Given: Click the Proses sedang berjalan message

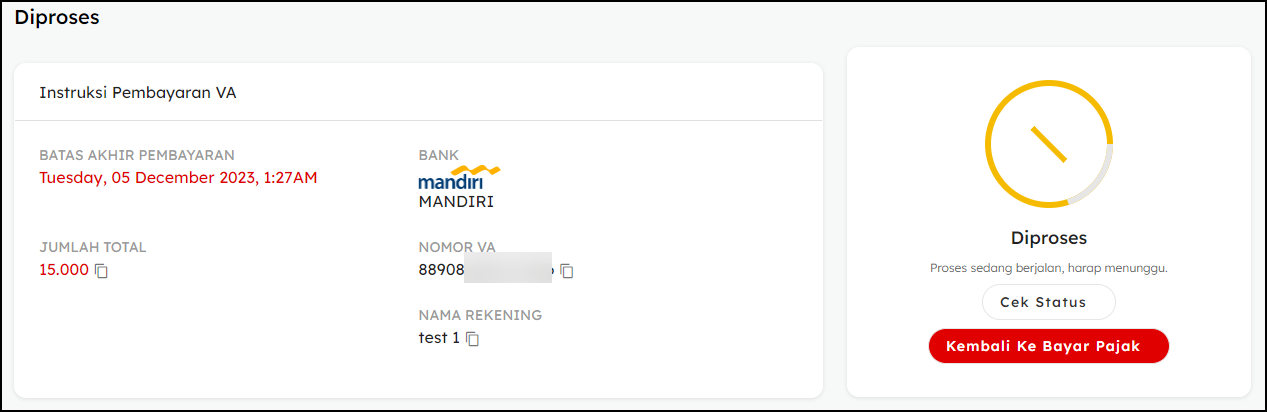Looking at the screenshot, I should pos(1048,268).
